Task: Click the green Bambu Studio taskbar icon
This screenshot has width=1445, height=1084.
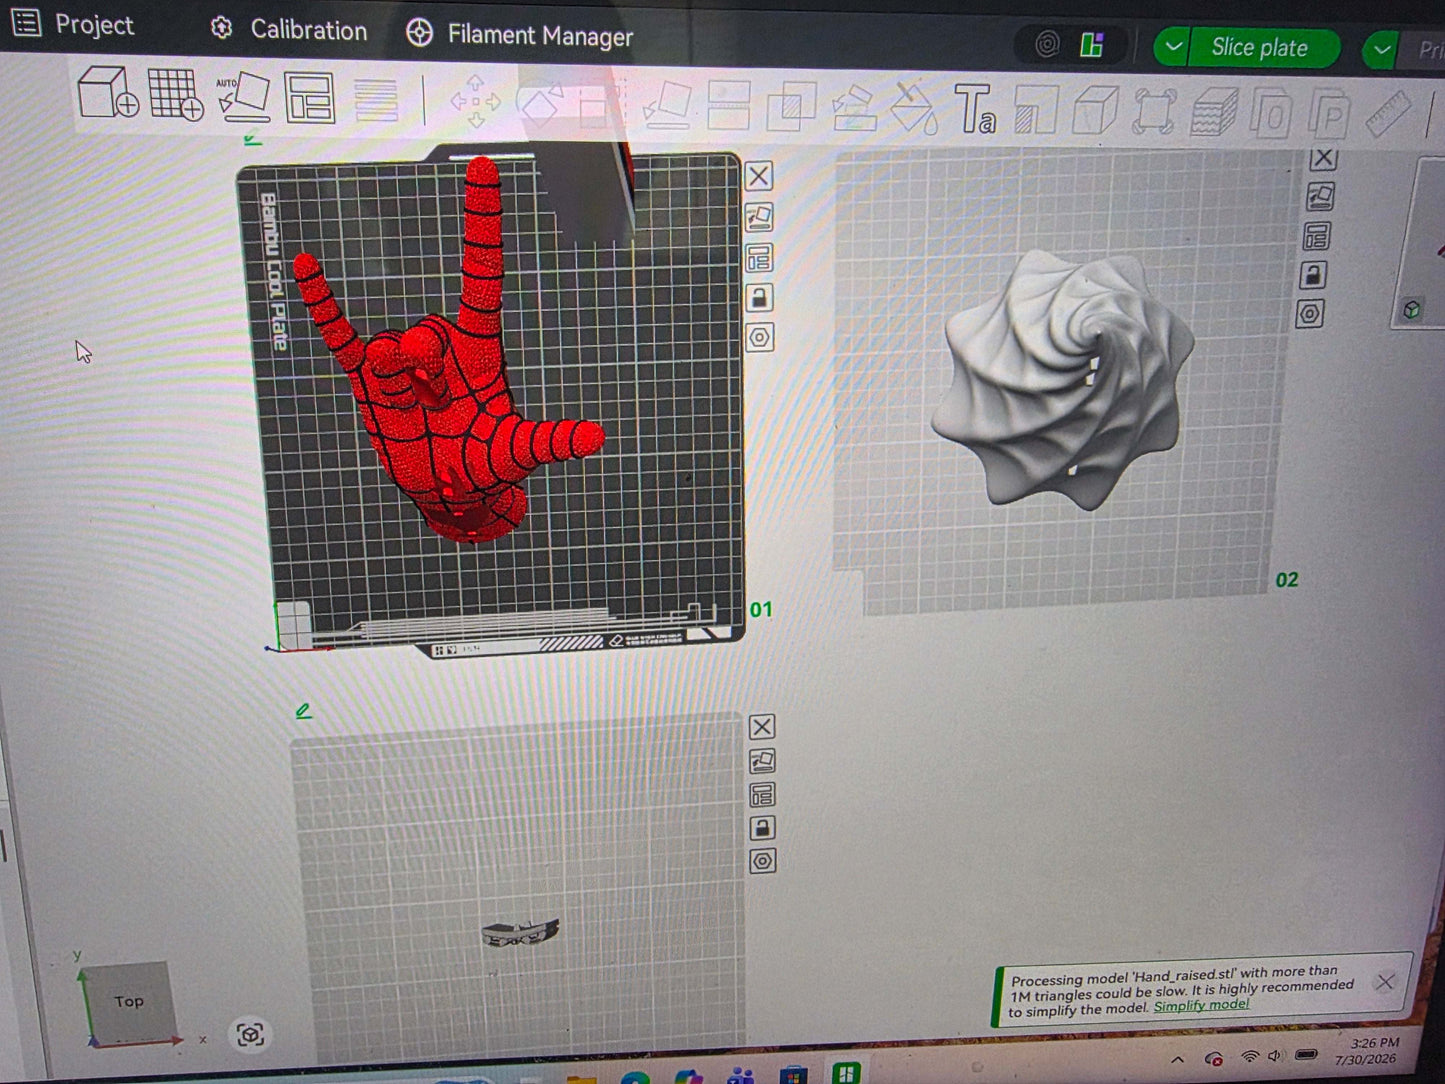Action: [846, 1074]
